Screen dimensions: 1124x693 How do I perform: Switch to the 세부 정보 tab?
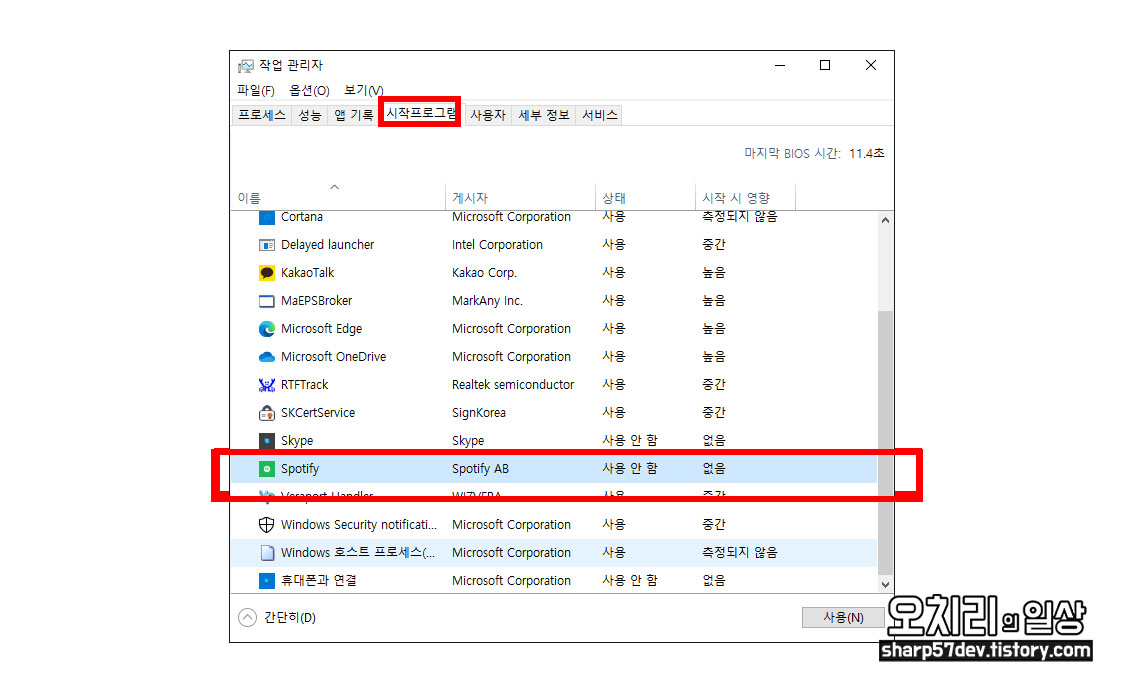click(x=543, y=115)
